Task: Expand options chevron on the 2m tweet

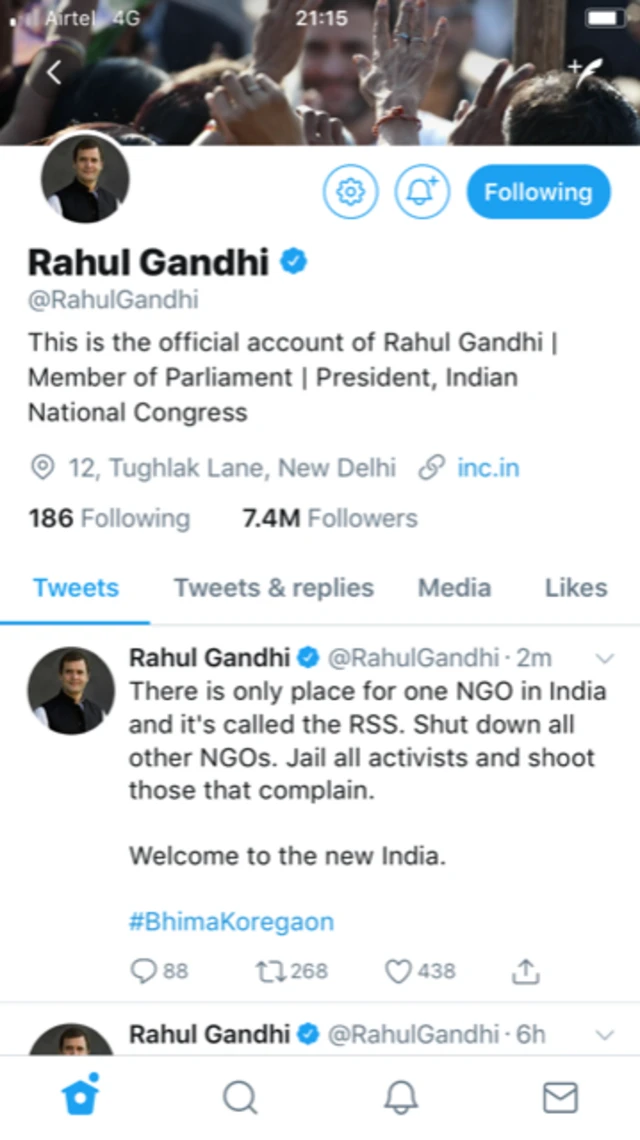Action: tap(604, 658)
